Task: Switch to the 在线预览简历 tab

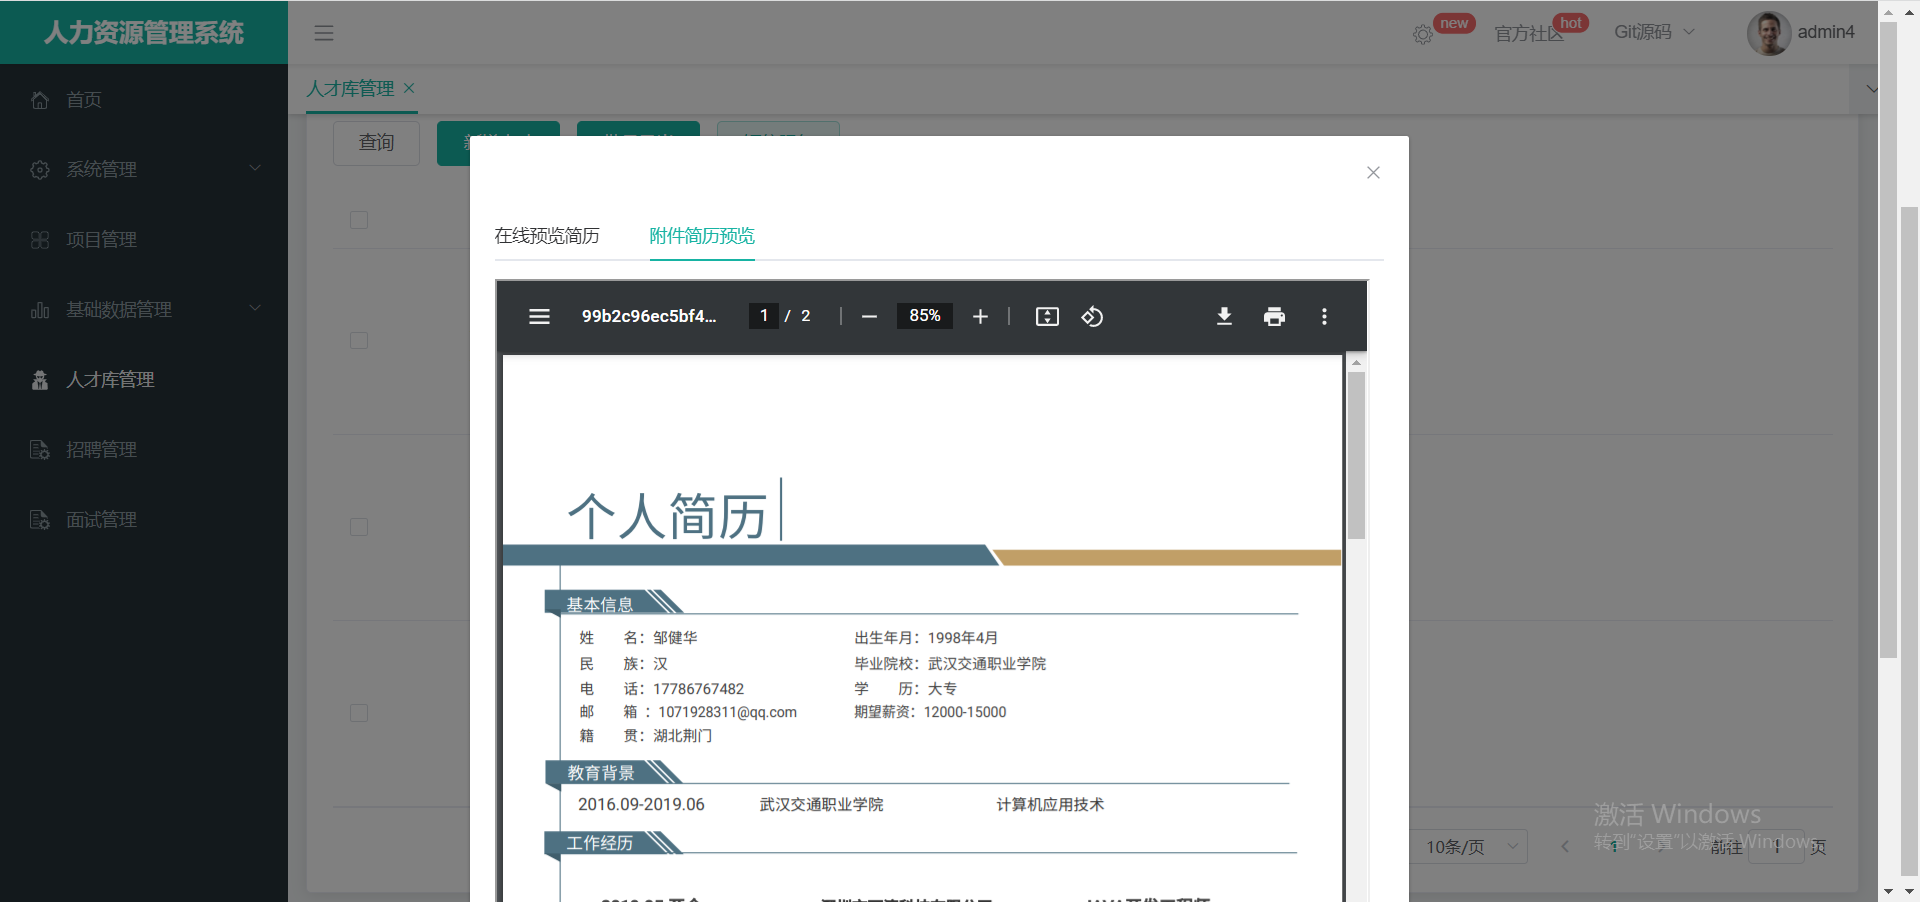Action: (x=546, y=236)
